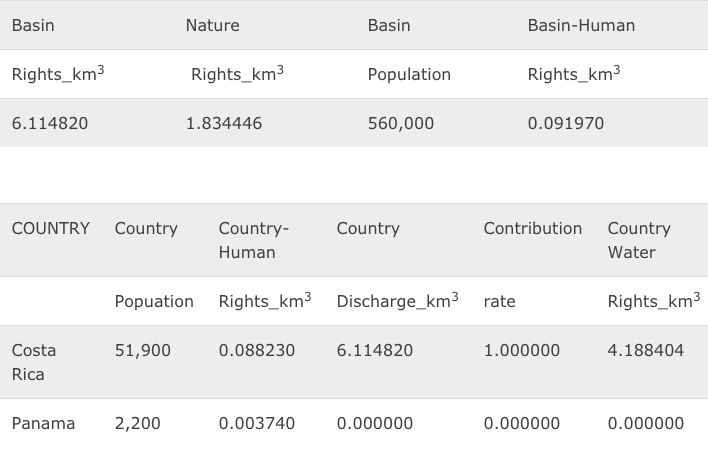Viewport: 708px width, 456px height.
Task: Click the 51,900 population cell
Action: pos(143,350)
